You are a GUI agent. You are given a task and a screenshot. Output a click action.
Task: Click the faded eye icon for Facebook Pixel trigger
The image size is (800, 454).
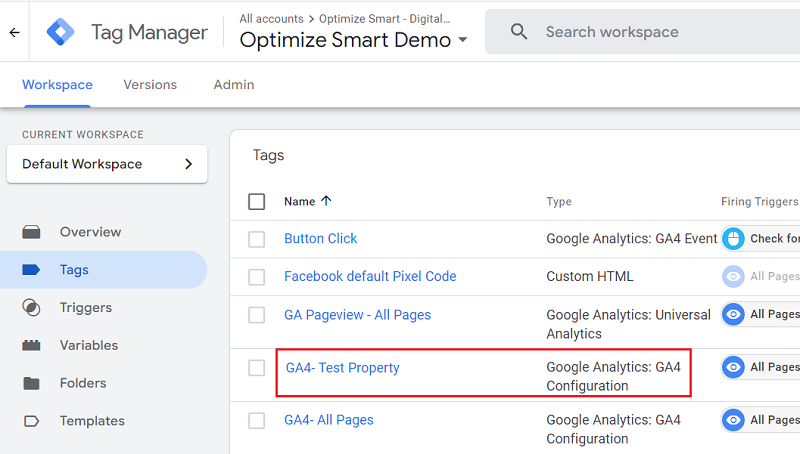[x=733, y=276]
